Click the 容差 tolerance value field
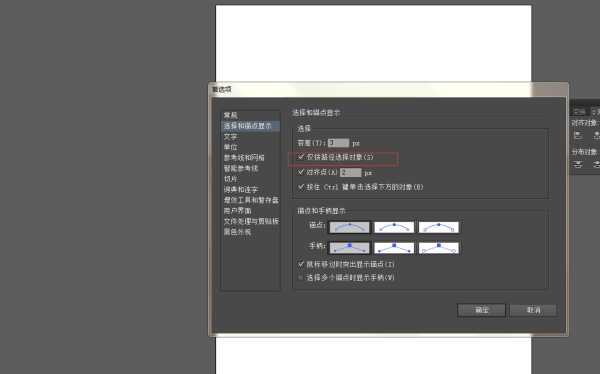600x374 pixels. point(338,143)
